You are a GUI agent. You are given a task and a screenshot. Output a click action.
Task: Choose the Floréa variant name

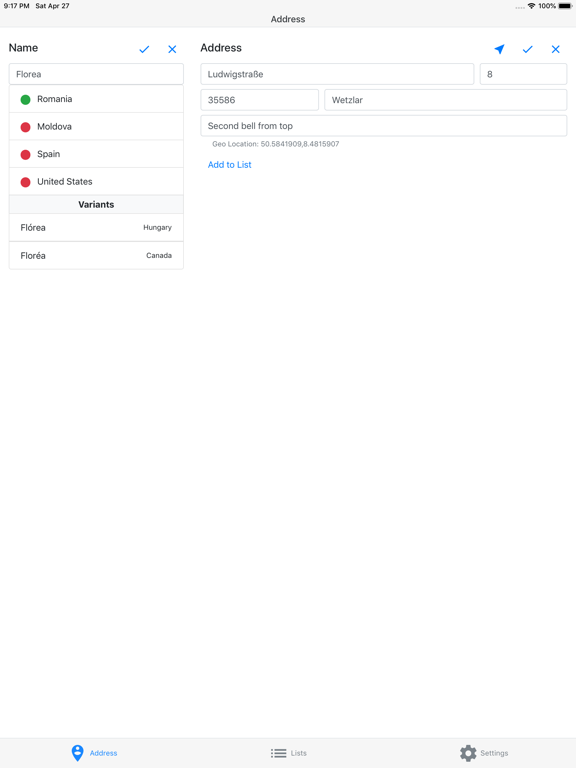point(33,255)
